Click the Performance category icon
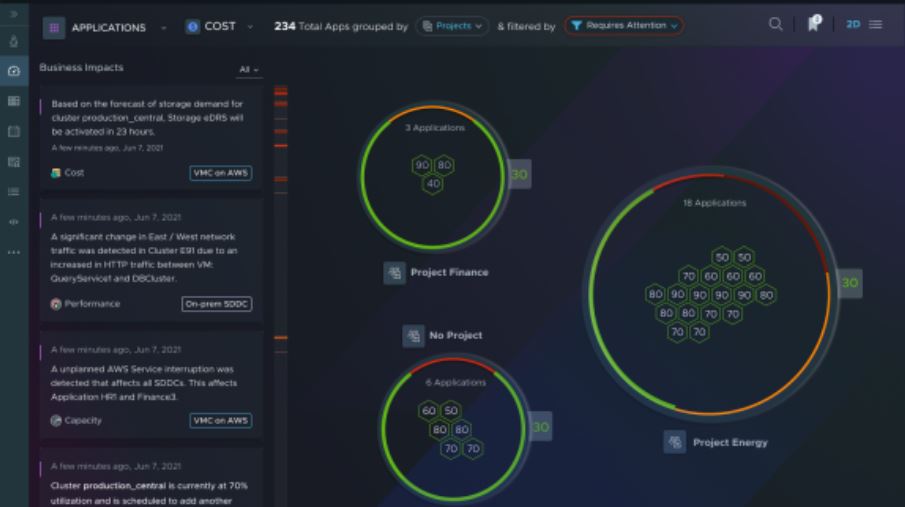This screenshot has height=507, width=905. point(56,304)
